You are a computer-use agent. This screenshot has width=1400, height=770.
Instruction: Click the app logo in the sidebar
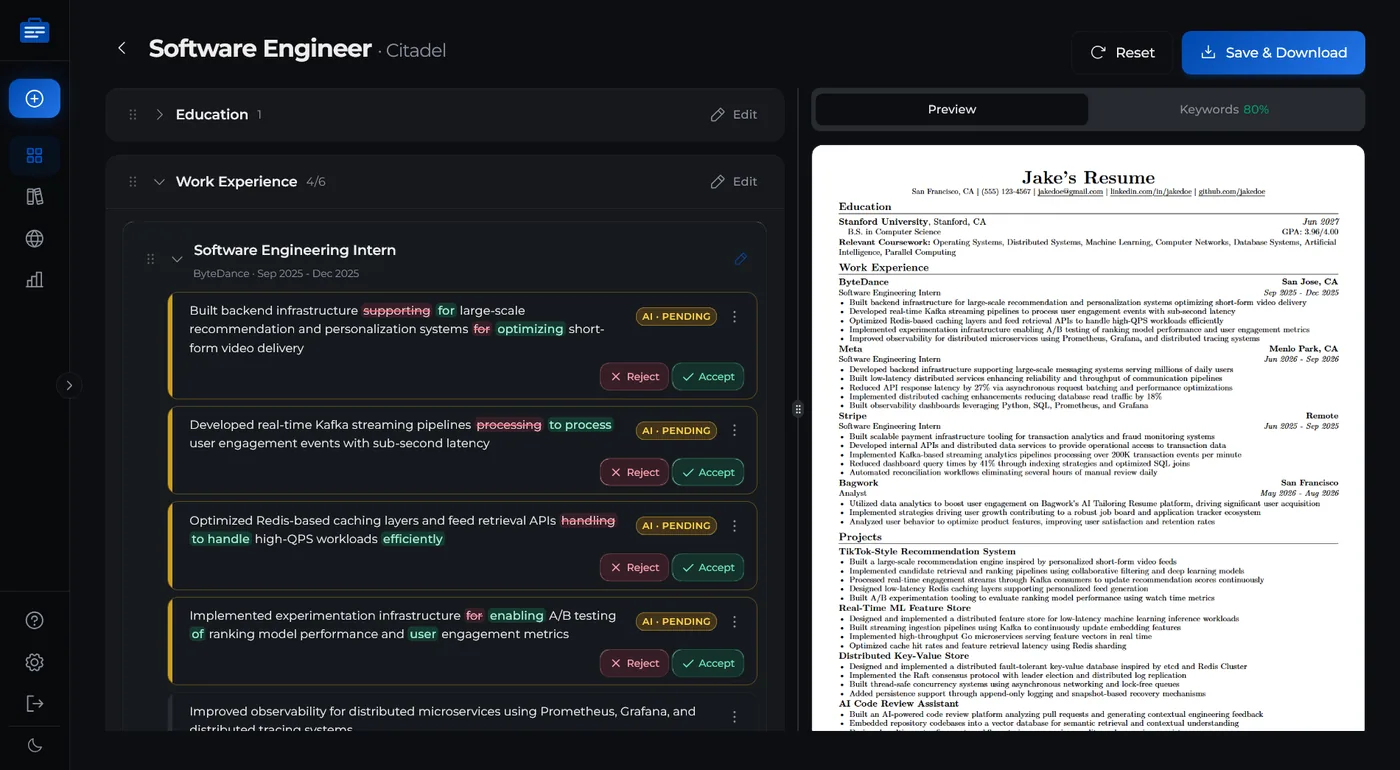click(34, 31)
